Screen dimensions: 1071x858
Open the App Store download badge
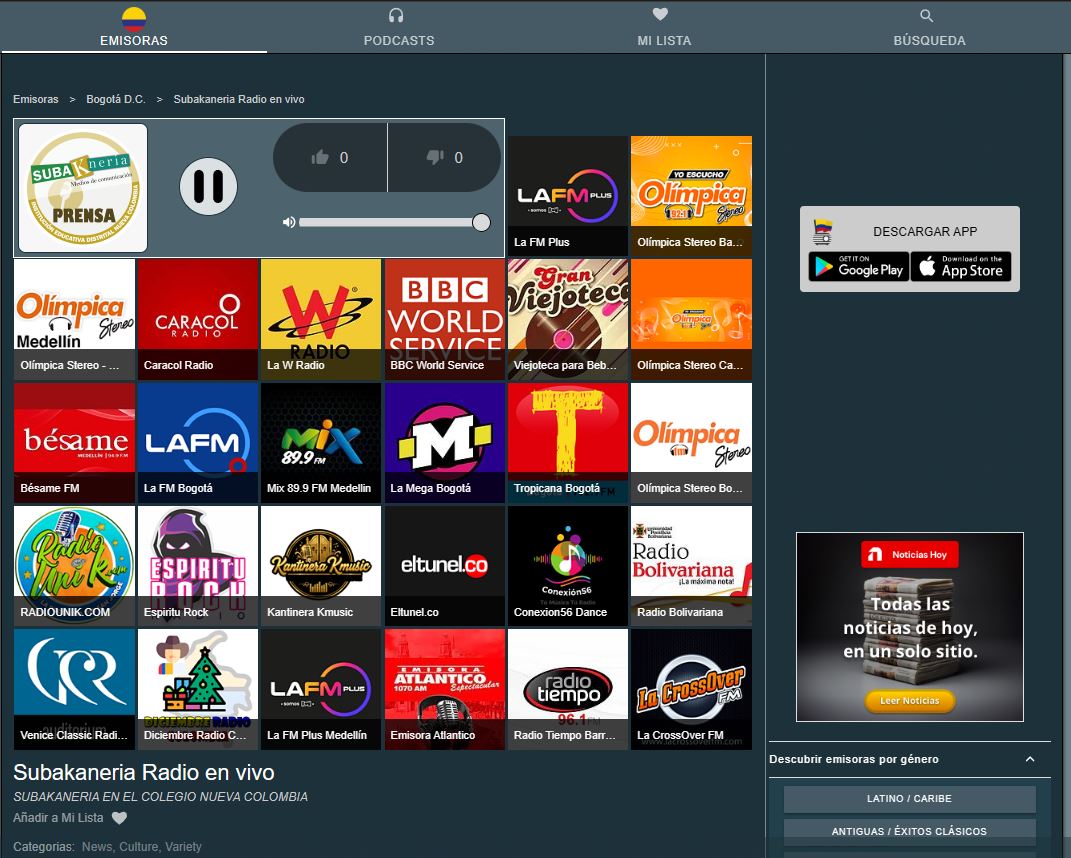tap(961, 267)
